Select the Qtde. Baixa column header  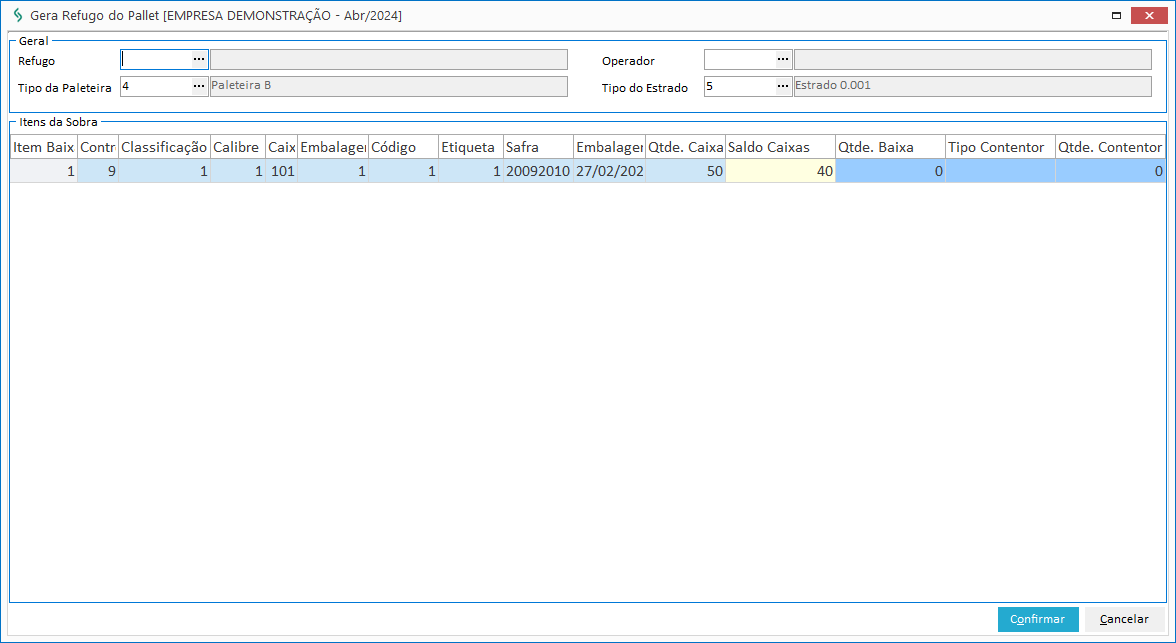pyautogui.click(x=890, y=147)
